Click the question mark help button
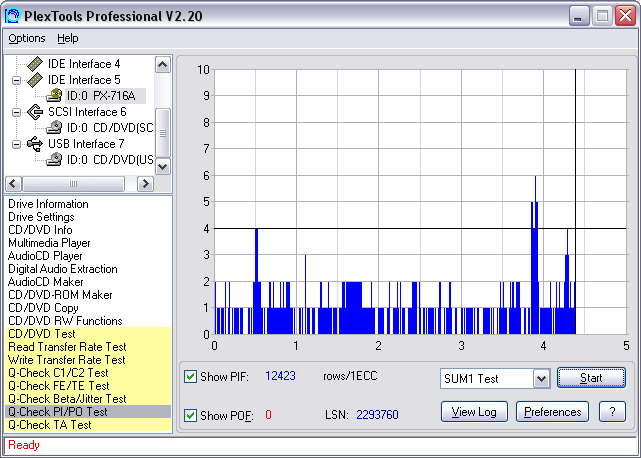Screen dimensions: 641x458 [x=612, y=412]
